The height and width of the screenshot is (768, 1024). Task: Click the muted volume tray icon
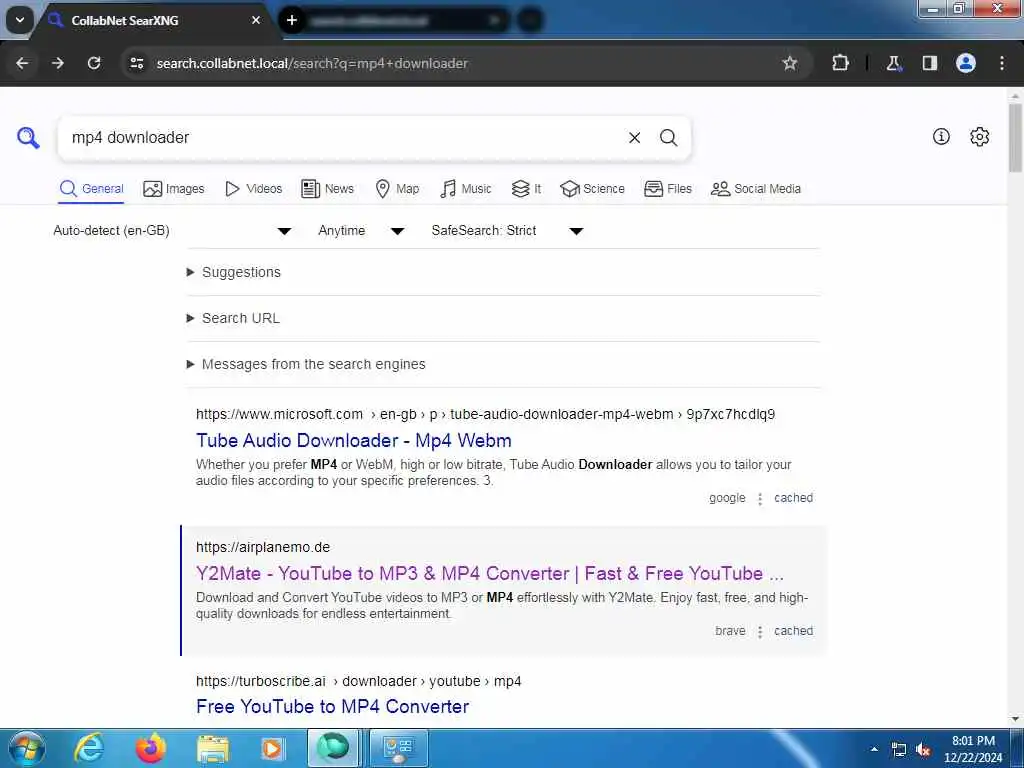click(923, 750)
